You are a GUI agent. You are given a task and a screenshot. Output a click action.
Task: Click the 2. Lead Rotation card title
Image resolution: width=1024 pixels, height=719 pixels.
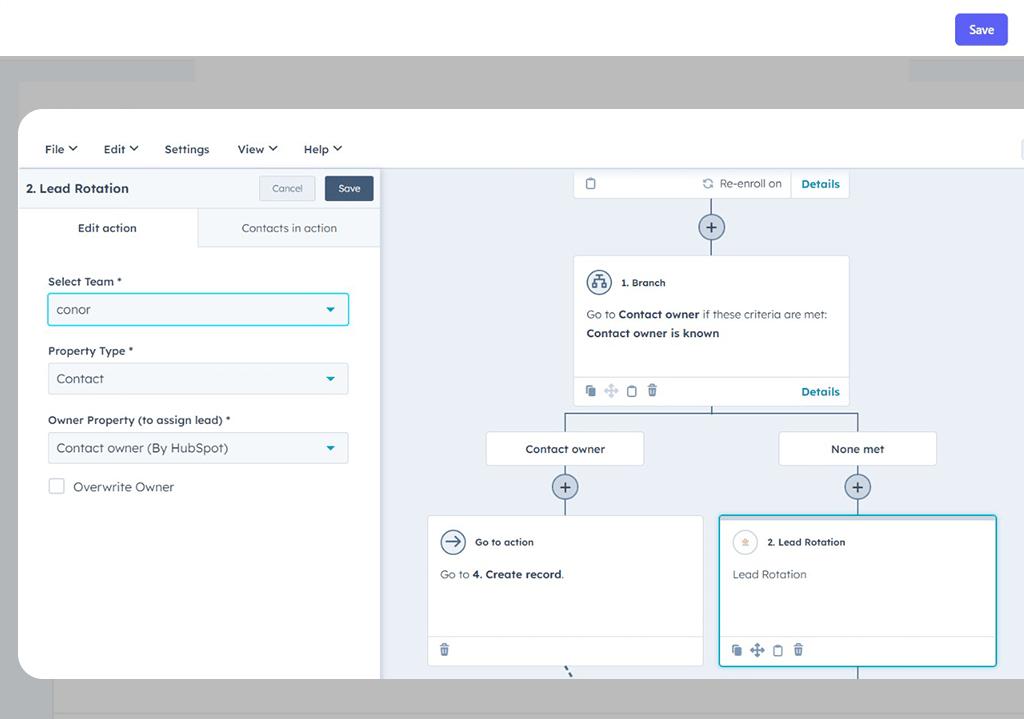806,542
